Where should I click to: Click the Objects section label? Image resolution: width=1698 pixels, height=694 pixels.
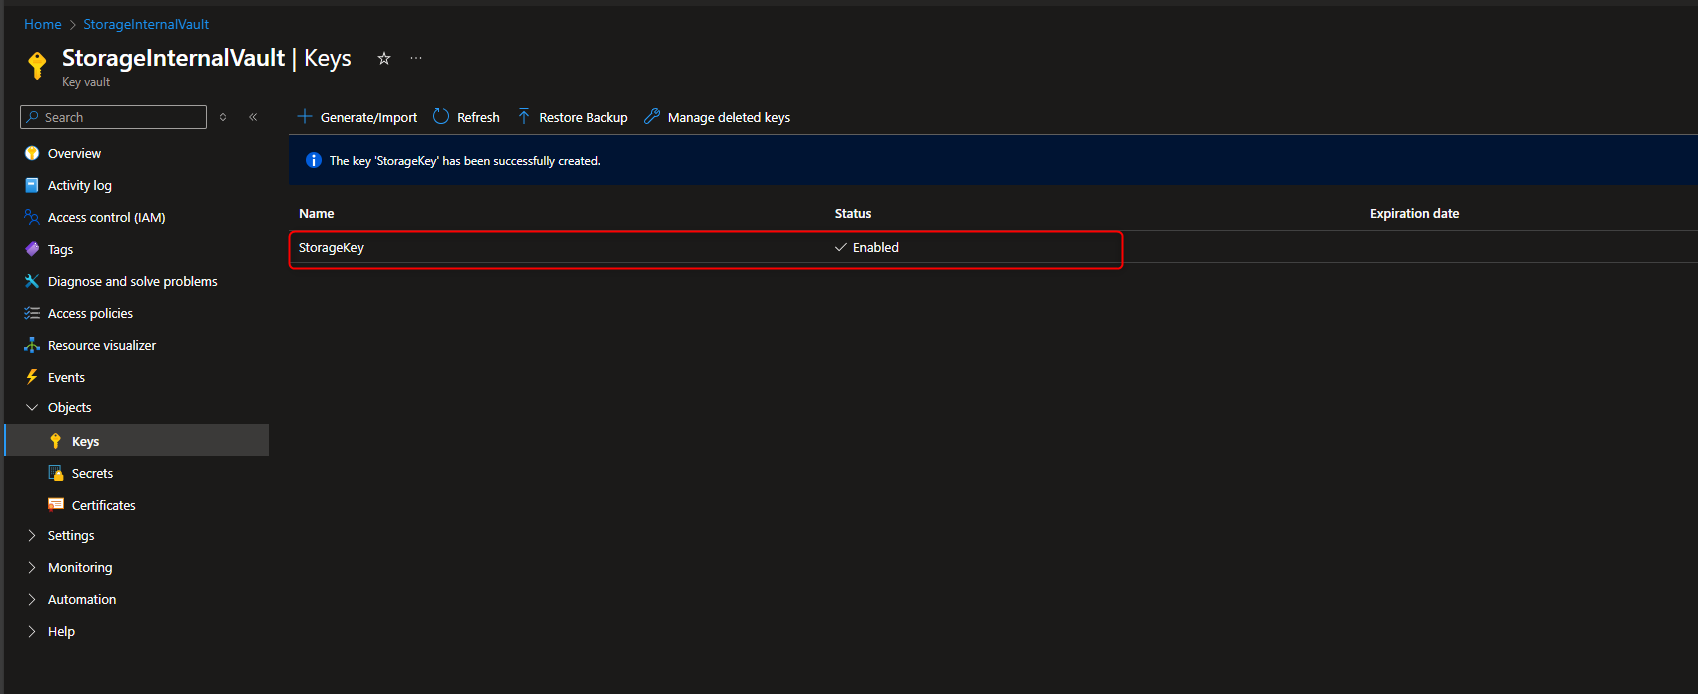[x=69, y=407]
